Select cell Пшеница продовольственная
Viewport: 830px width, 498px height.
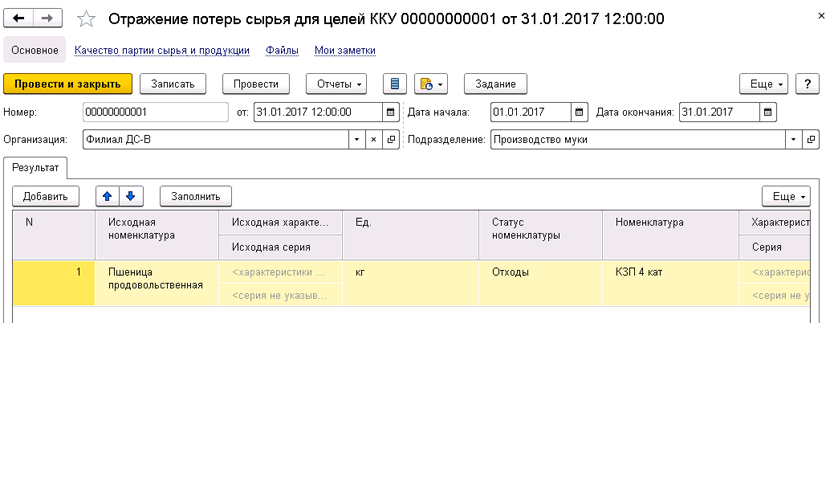click(x=157, y=283)
